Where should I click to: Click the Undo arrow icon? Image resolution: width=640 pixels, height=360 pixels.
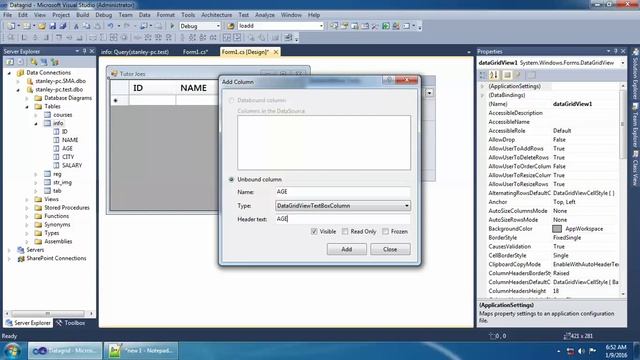pos(110,26)
